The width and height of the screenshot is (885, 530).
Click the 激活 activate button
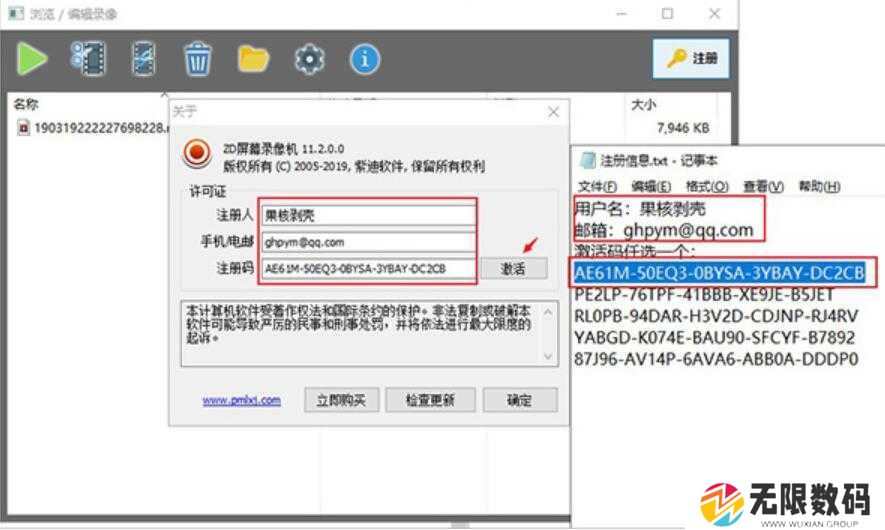(x=514, y=269)
